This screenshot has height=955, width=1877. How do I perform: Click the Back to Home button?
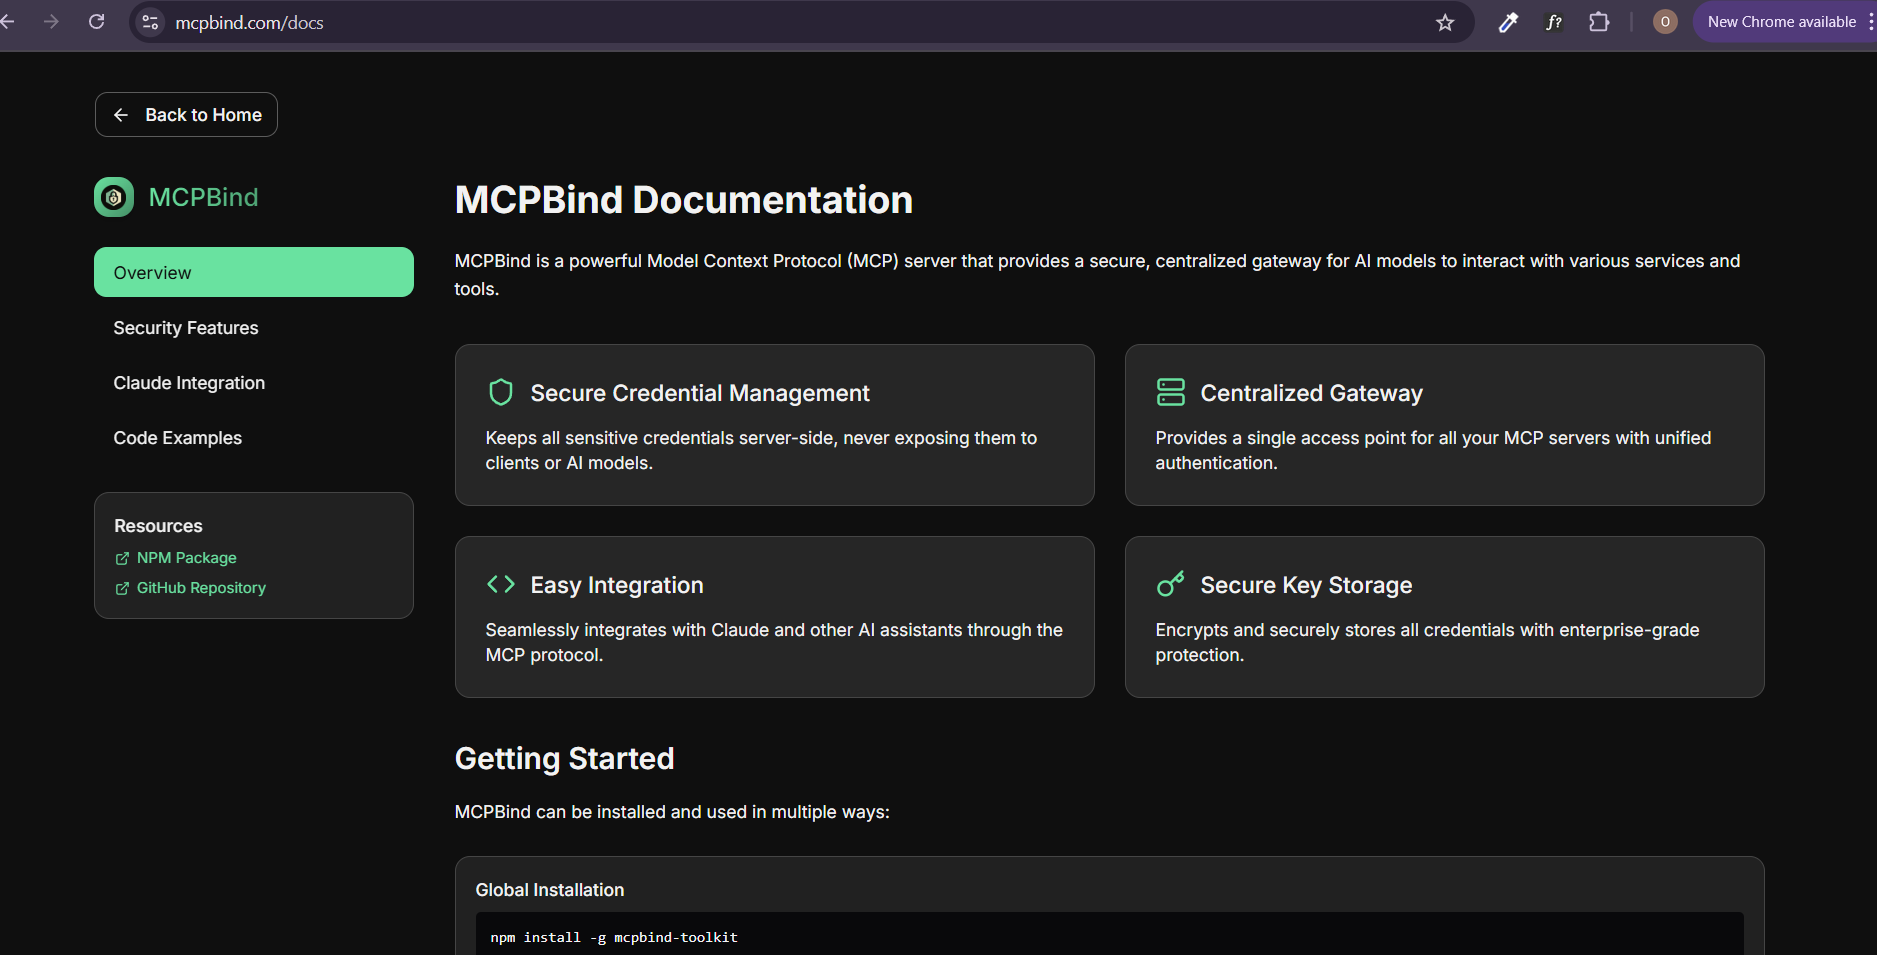(x=186, y=115)
